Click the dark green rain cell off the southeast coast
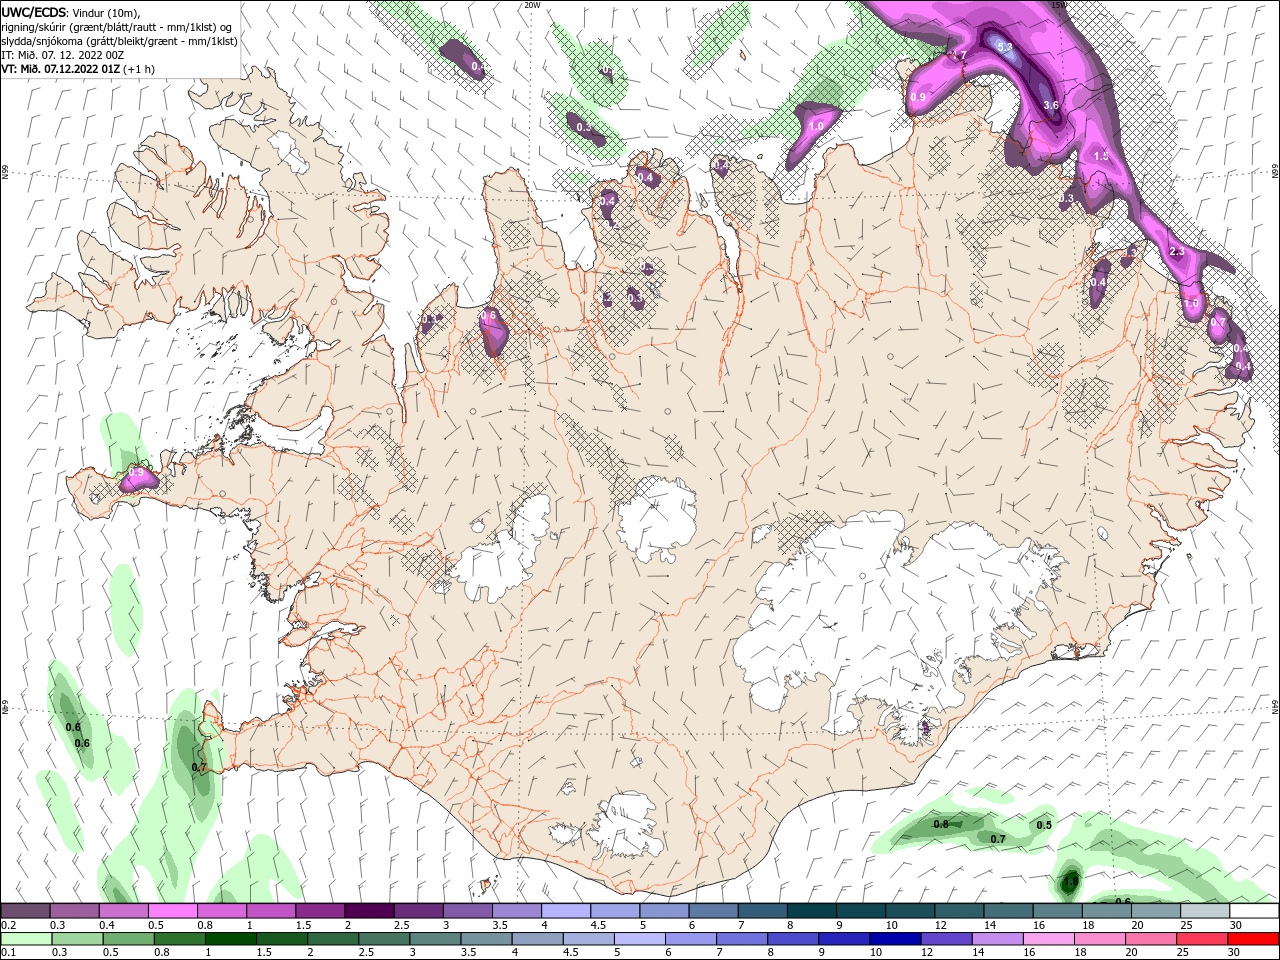The height and width of the screenshot is (960, 1280). 1068,882
